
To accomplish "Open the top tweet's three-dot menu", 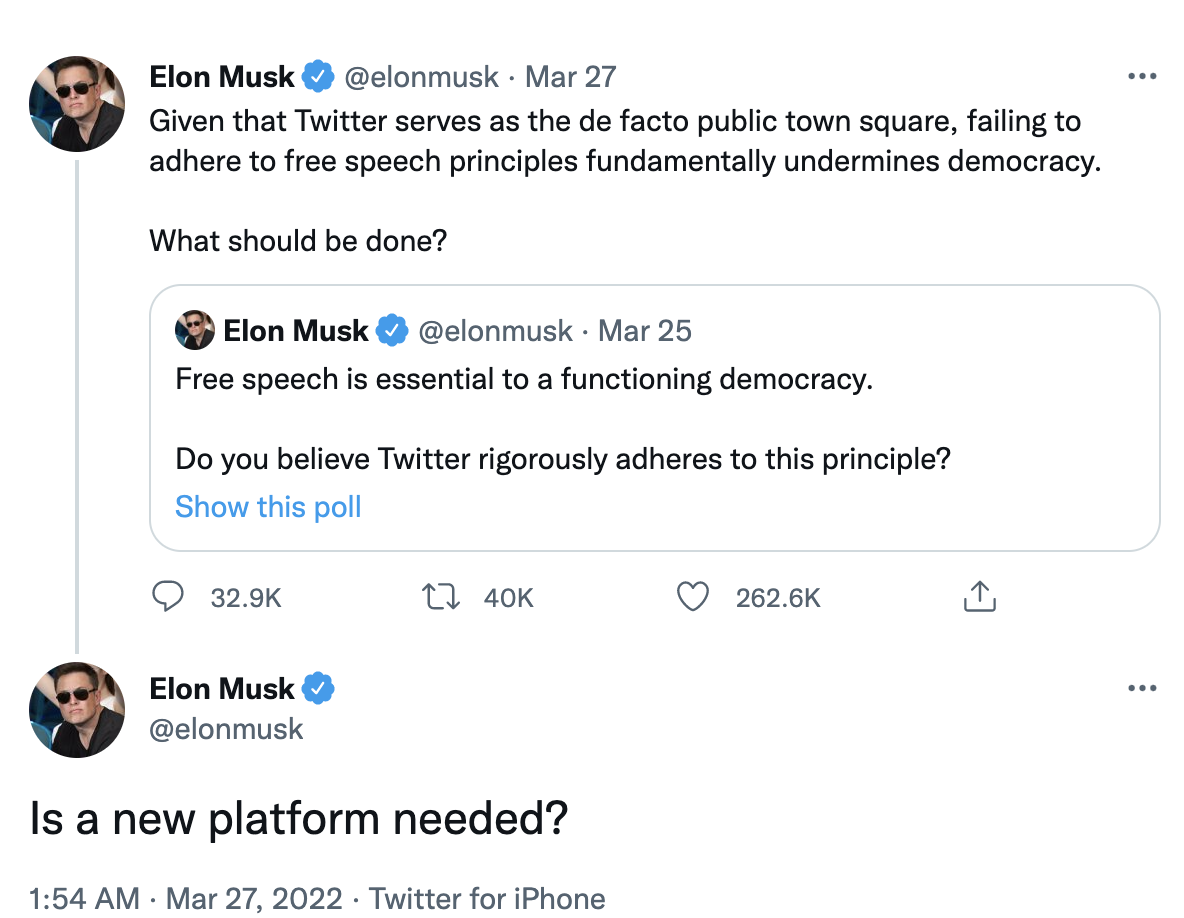I will [1141, 77].
